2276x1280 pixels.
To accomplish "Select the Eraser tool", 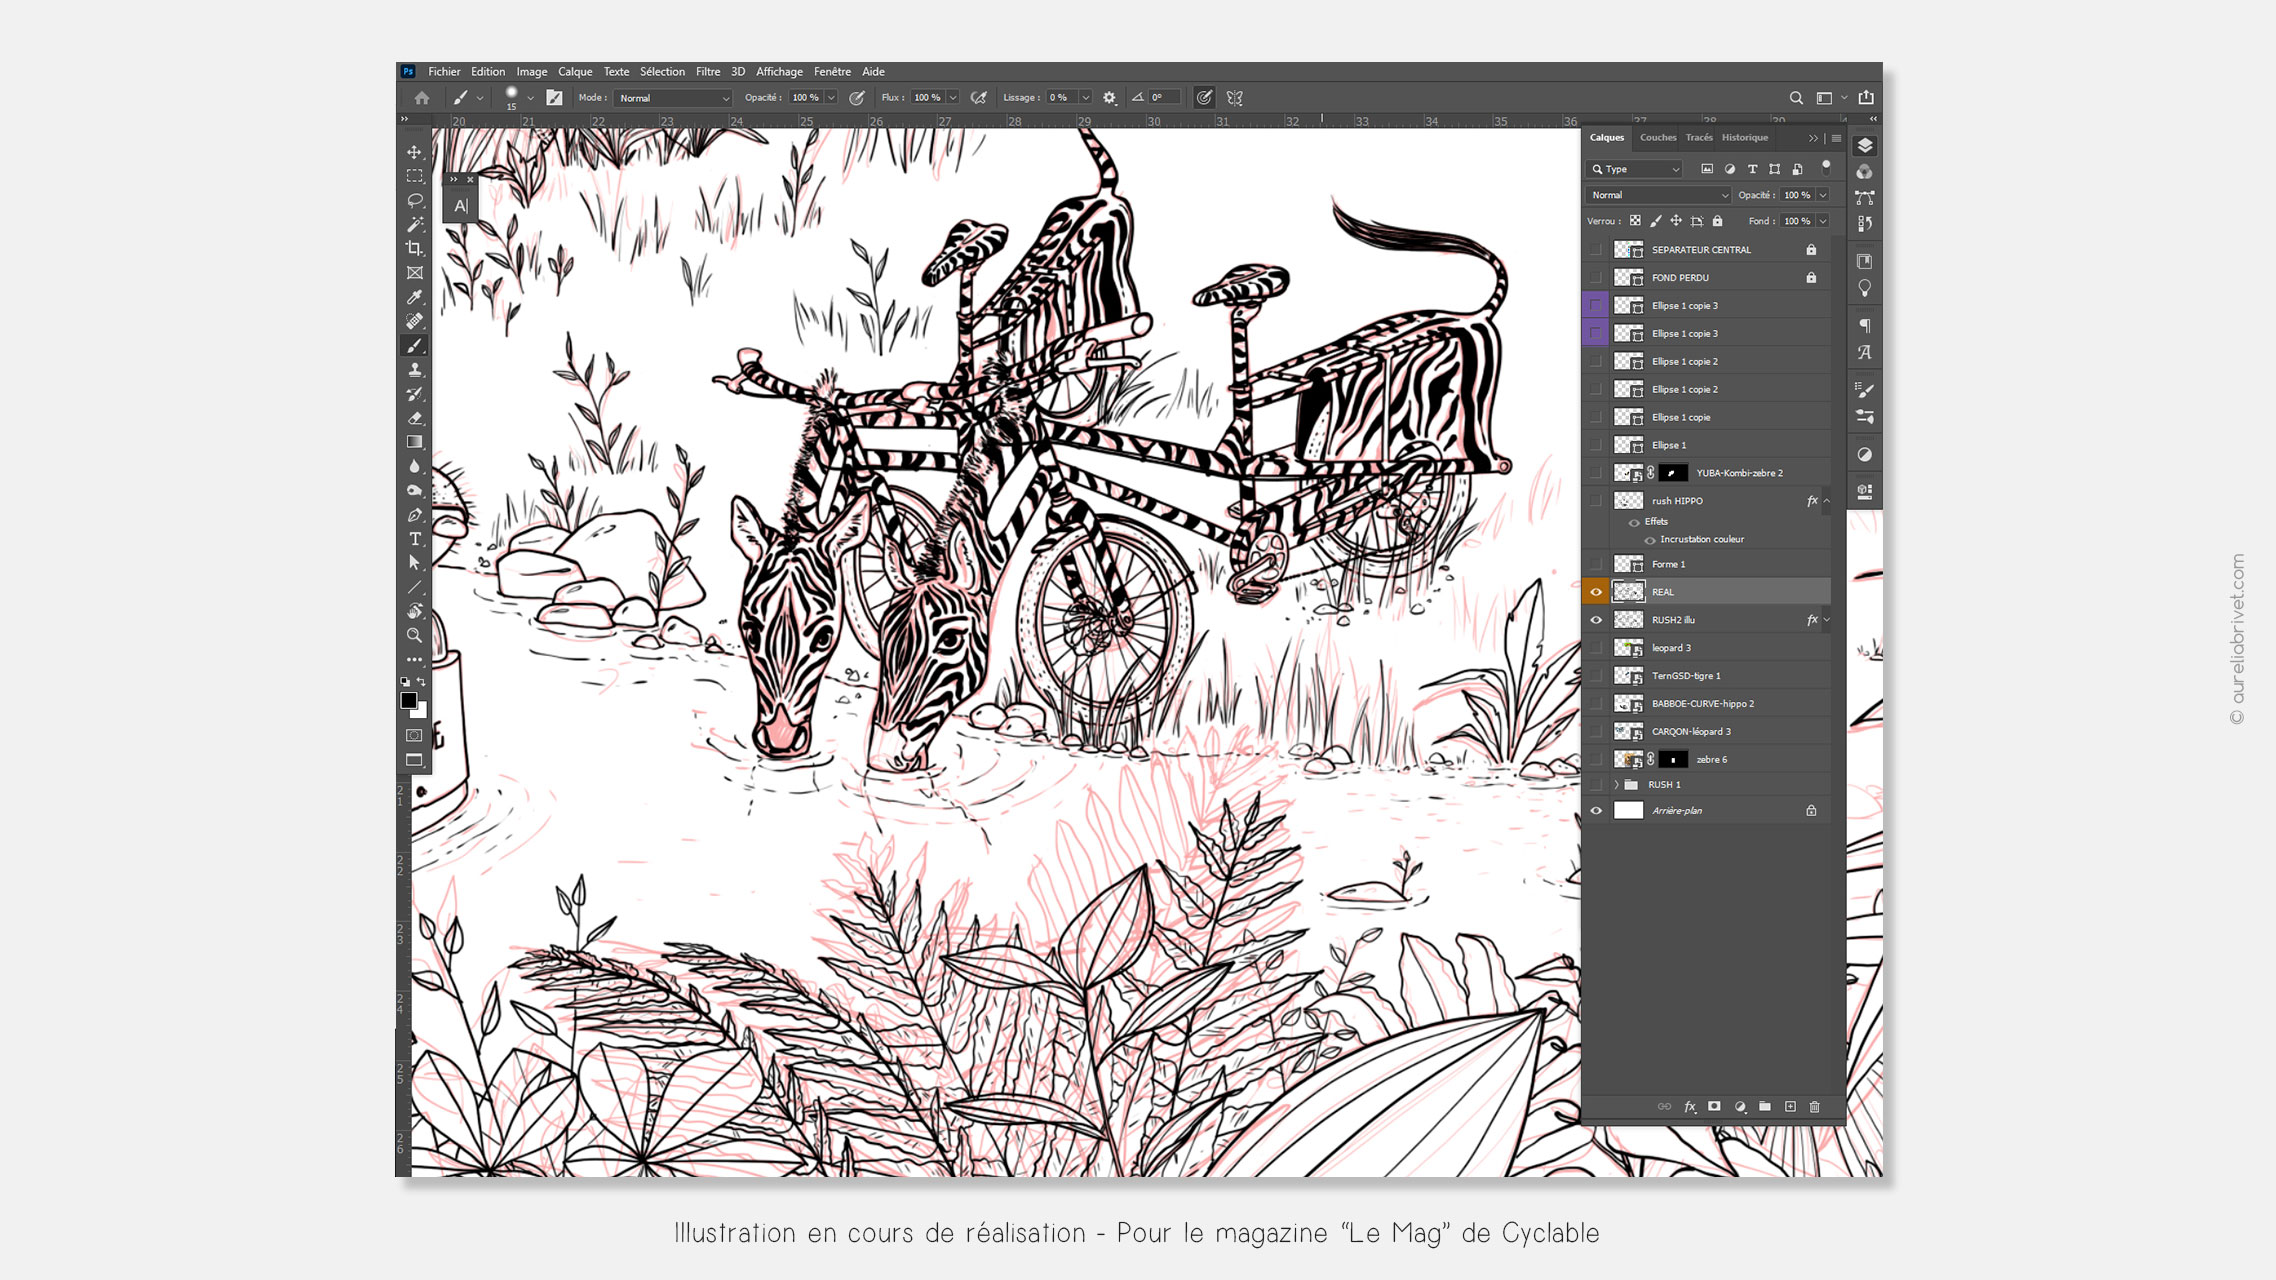I will tap(414, 418).
